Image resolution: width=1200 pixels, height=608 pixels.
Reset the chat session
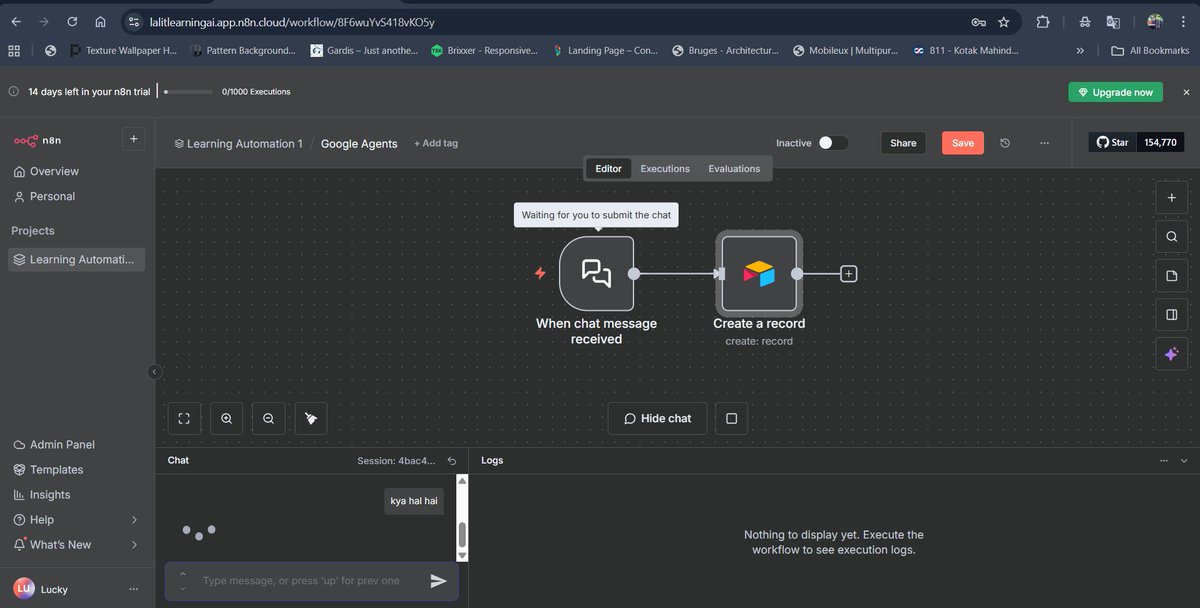452,461
